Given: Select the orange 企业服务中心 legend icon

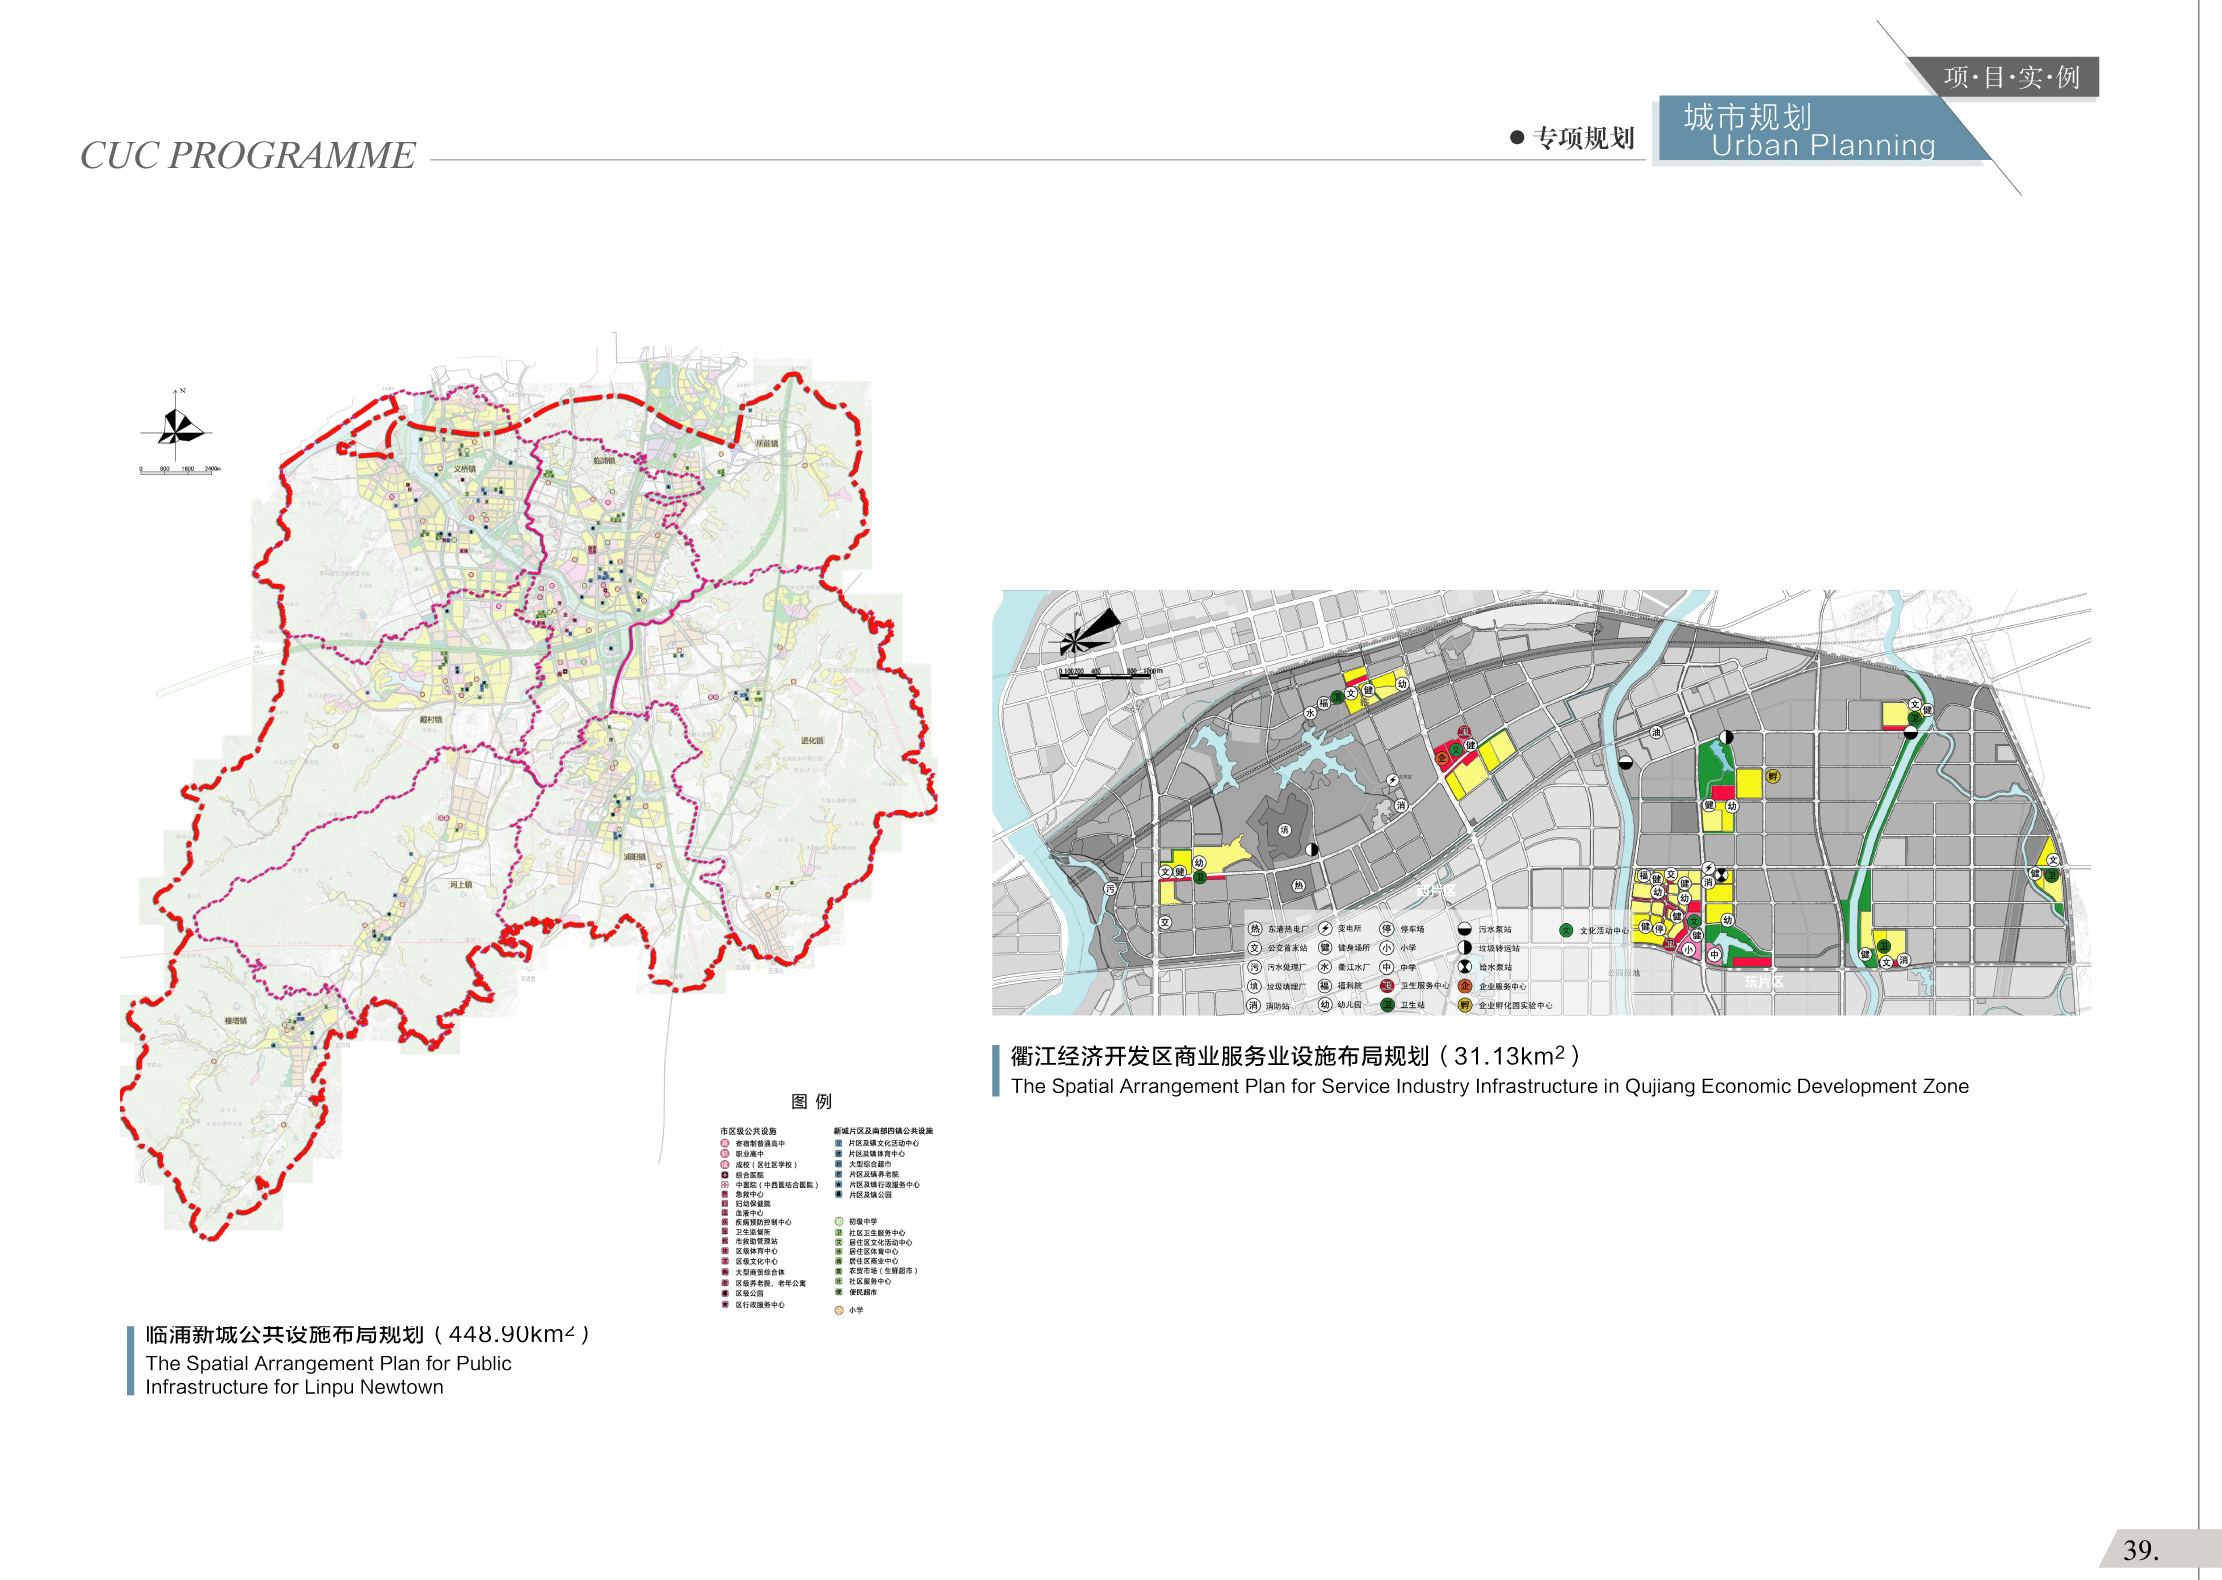Looking at the screenshot, I should [1464, 986].
